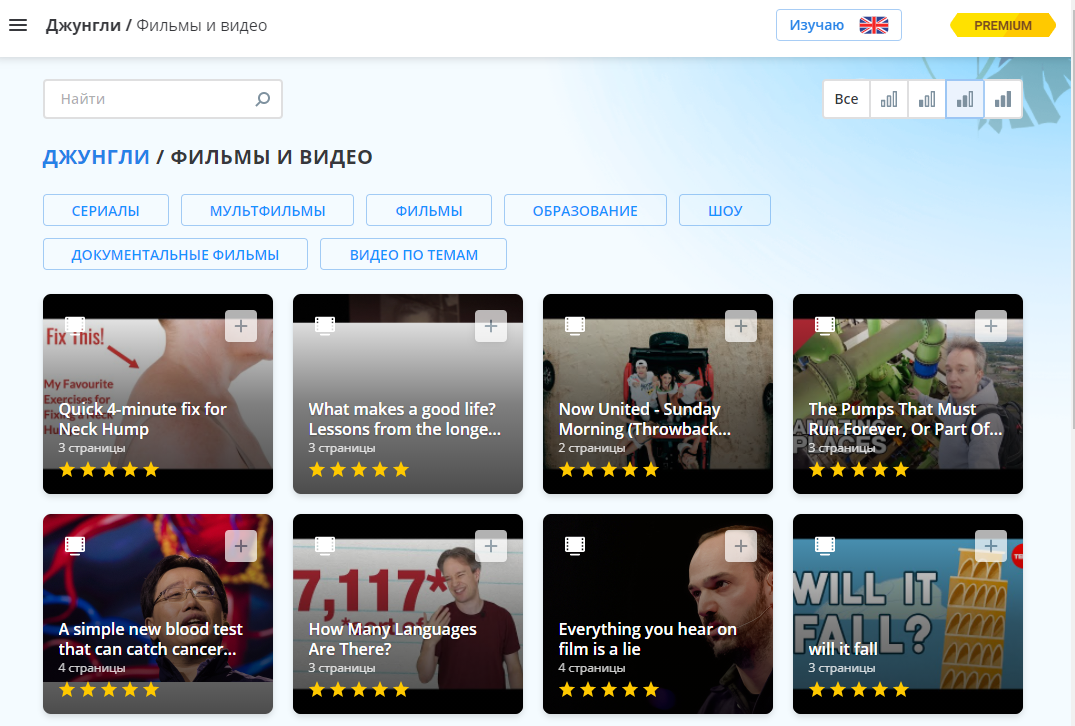Screen dimensions: 1075x726
Task: Open the 'ДОКУМЕНТАЛЬНЫЕ ФИЛЬМЫ' category
Action: coord(176,254)
